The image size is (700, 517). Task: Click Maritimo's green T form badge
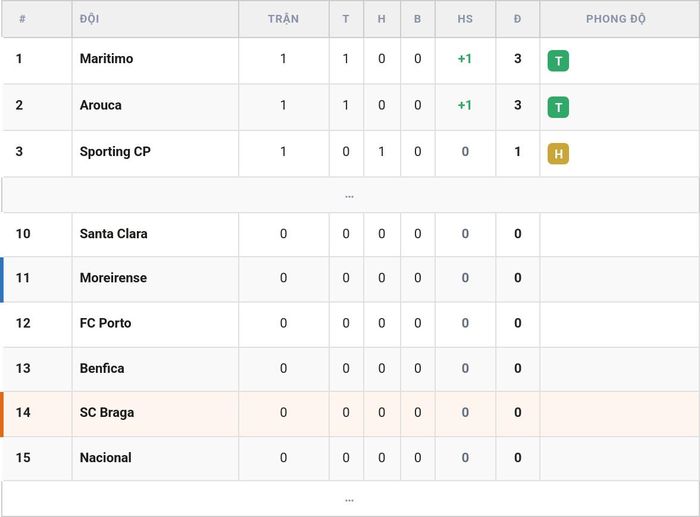[558, 61]
